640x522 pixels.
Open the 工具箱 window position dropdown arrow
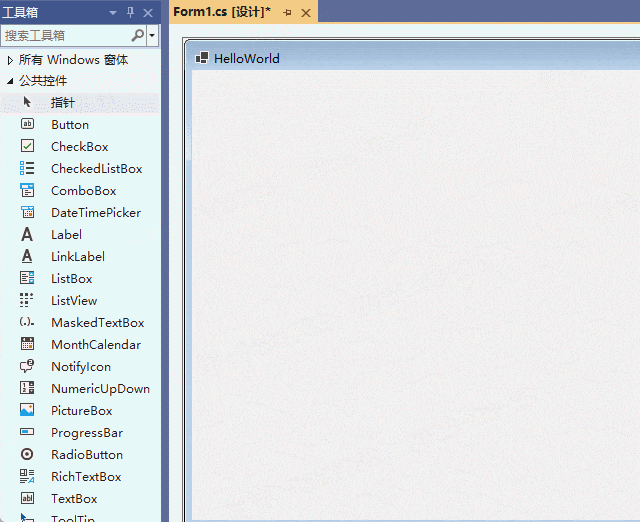pos(112,13)
